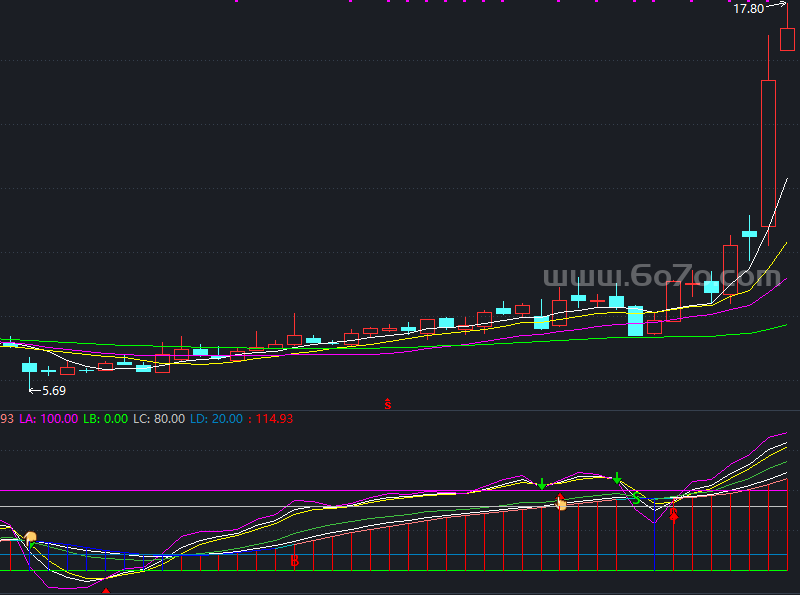Select the LC: 80.00 indicator label
This screenshot has height=595, width=800.
click(x=158, y=419)
